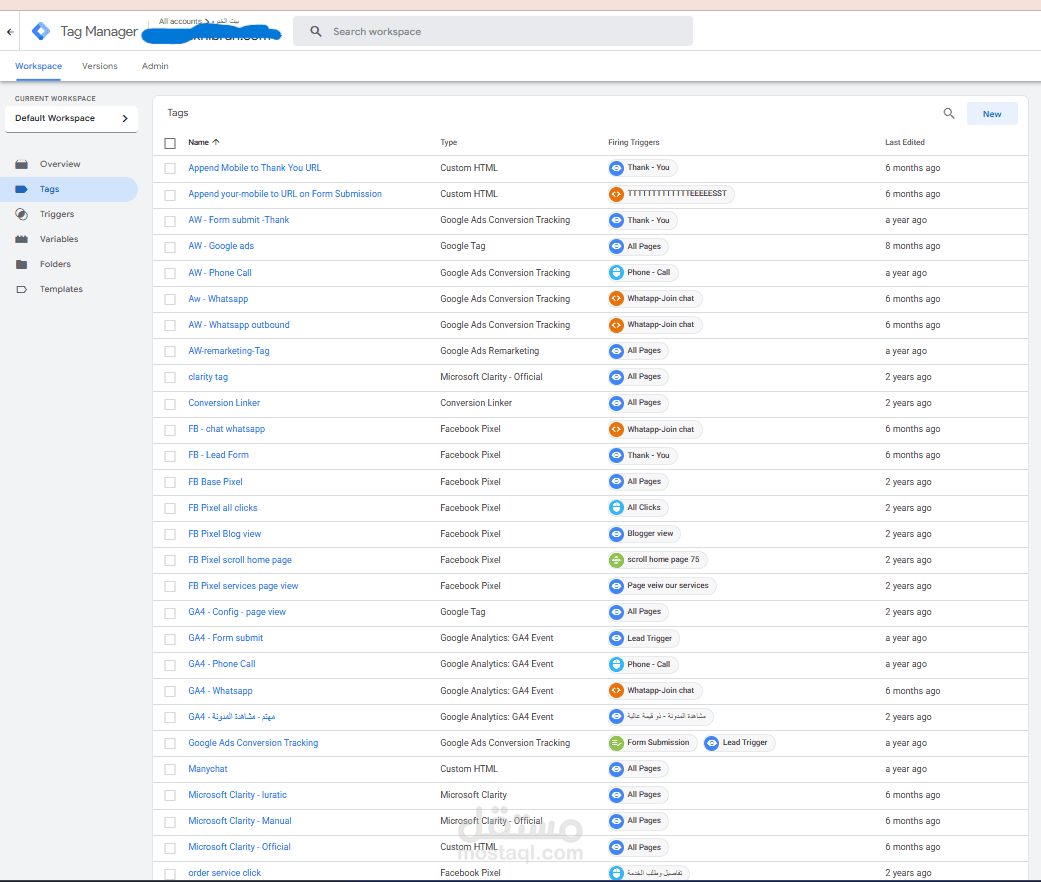Image resolution: width=1041 pixels, height=882 pixels.
Task: Open the Append your-mobile to URL on Form Submission tag
Action: (x=285, y=194)
